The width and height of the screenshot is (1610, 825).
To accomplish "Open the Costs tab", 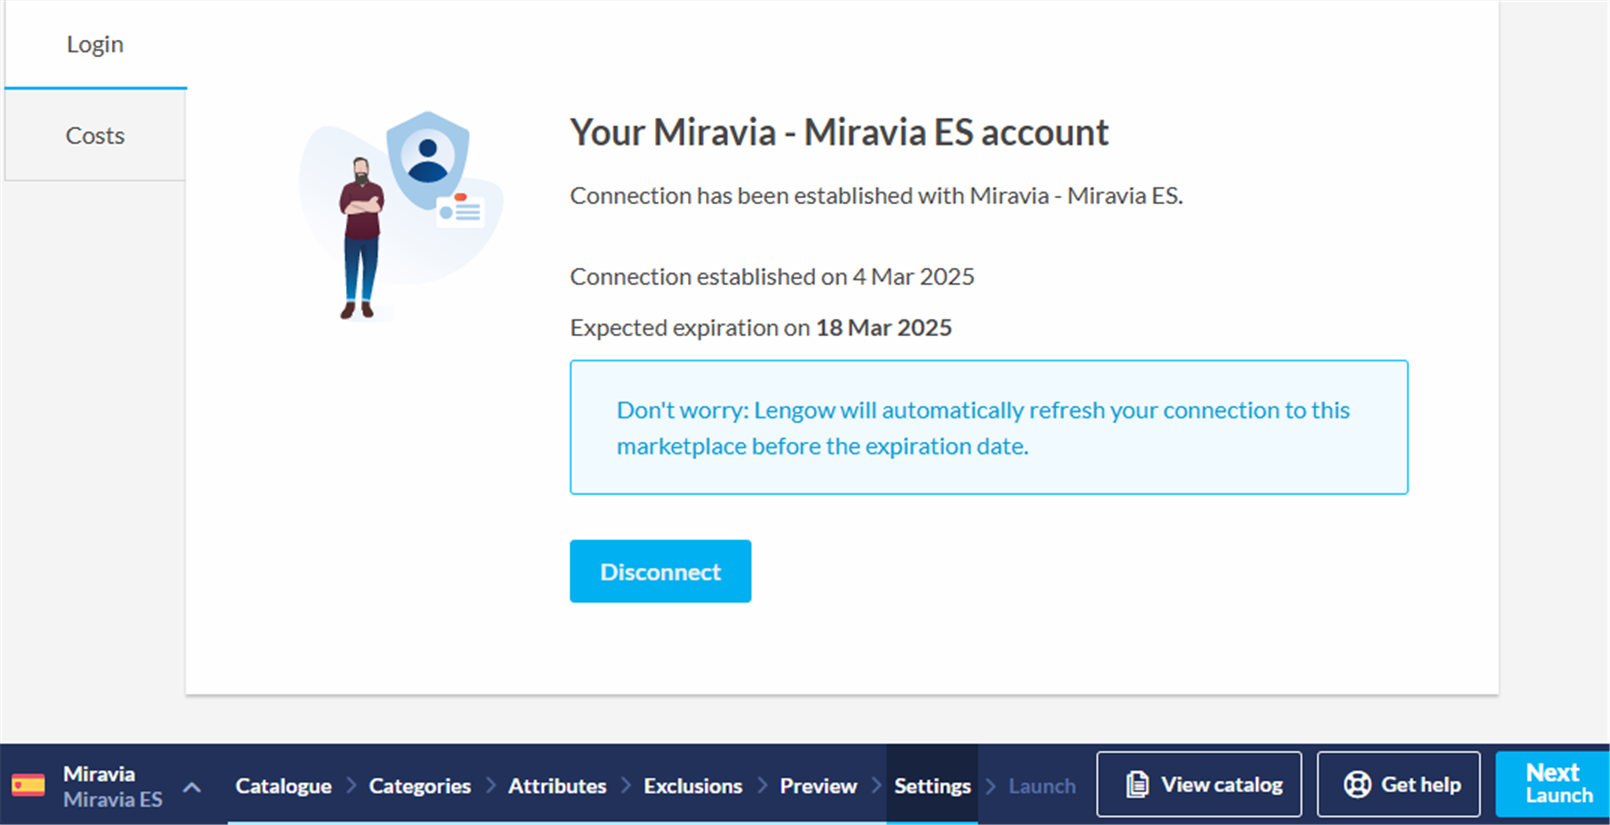I will (95, 136).
